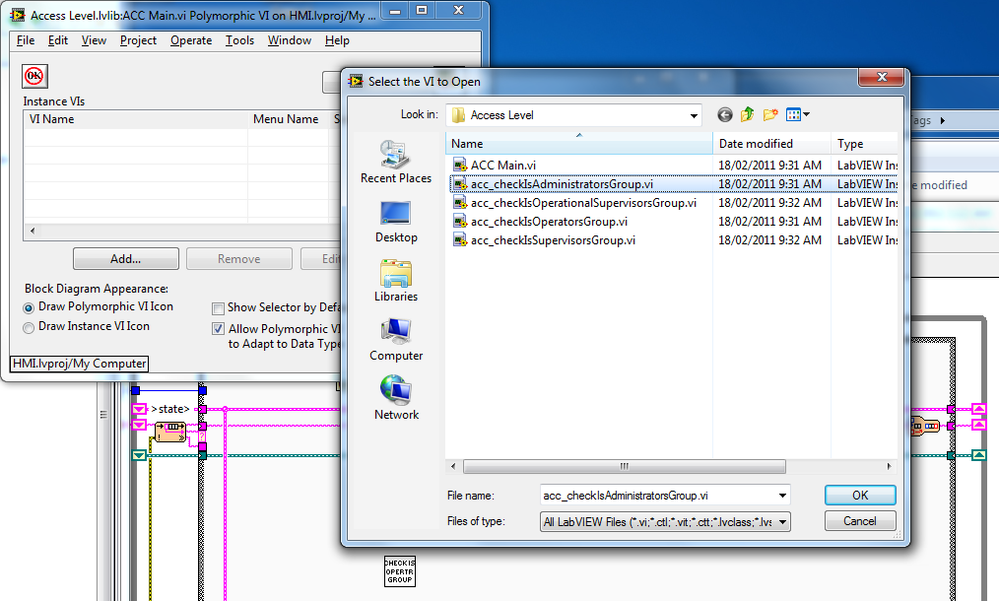Click the unbundle node in block diagram

point(170,433)
